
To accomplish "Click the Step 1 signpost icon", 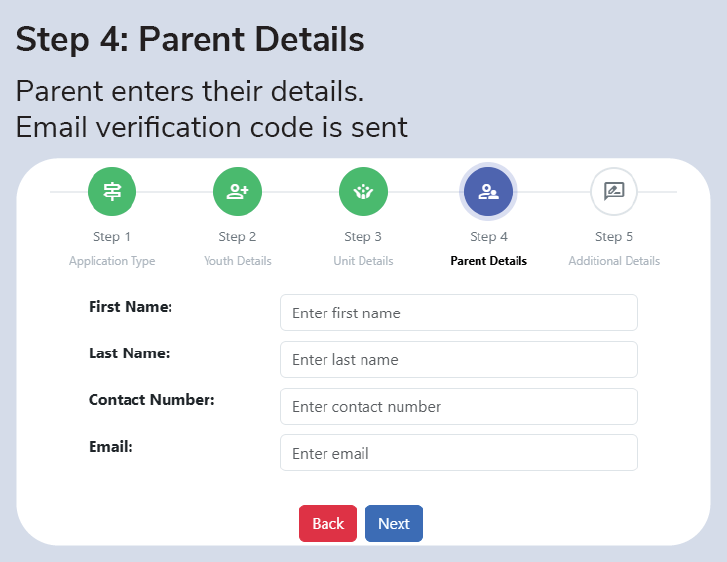I will (x=112, y=192).
